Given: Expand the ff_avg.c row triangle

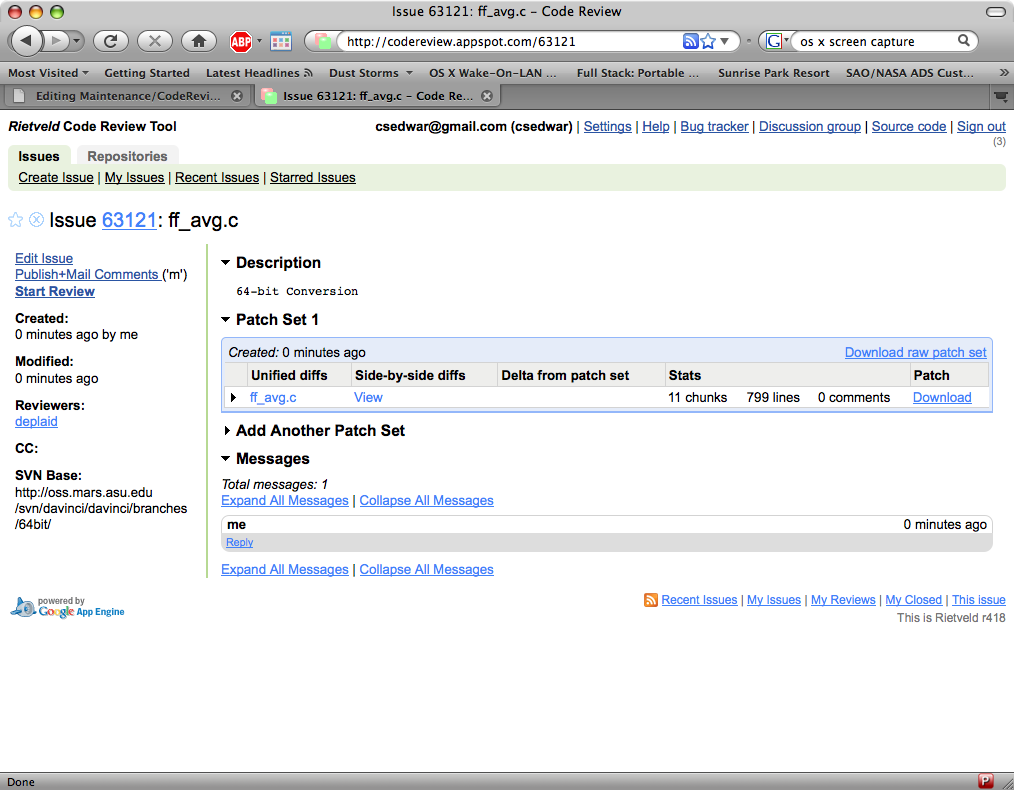Looking at the screenshot, I should [233, 397].
